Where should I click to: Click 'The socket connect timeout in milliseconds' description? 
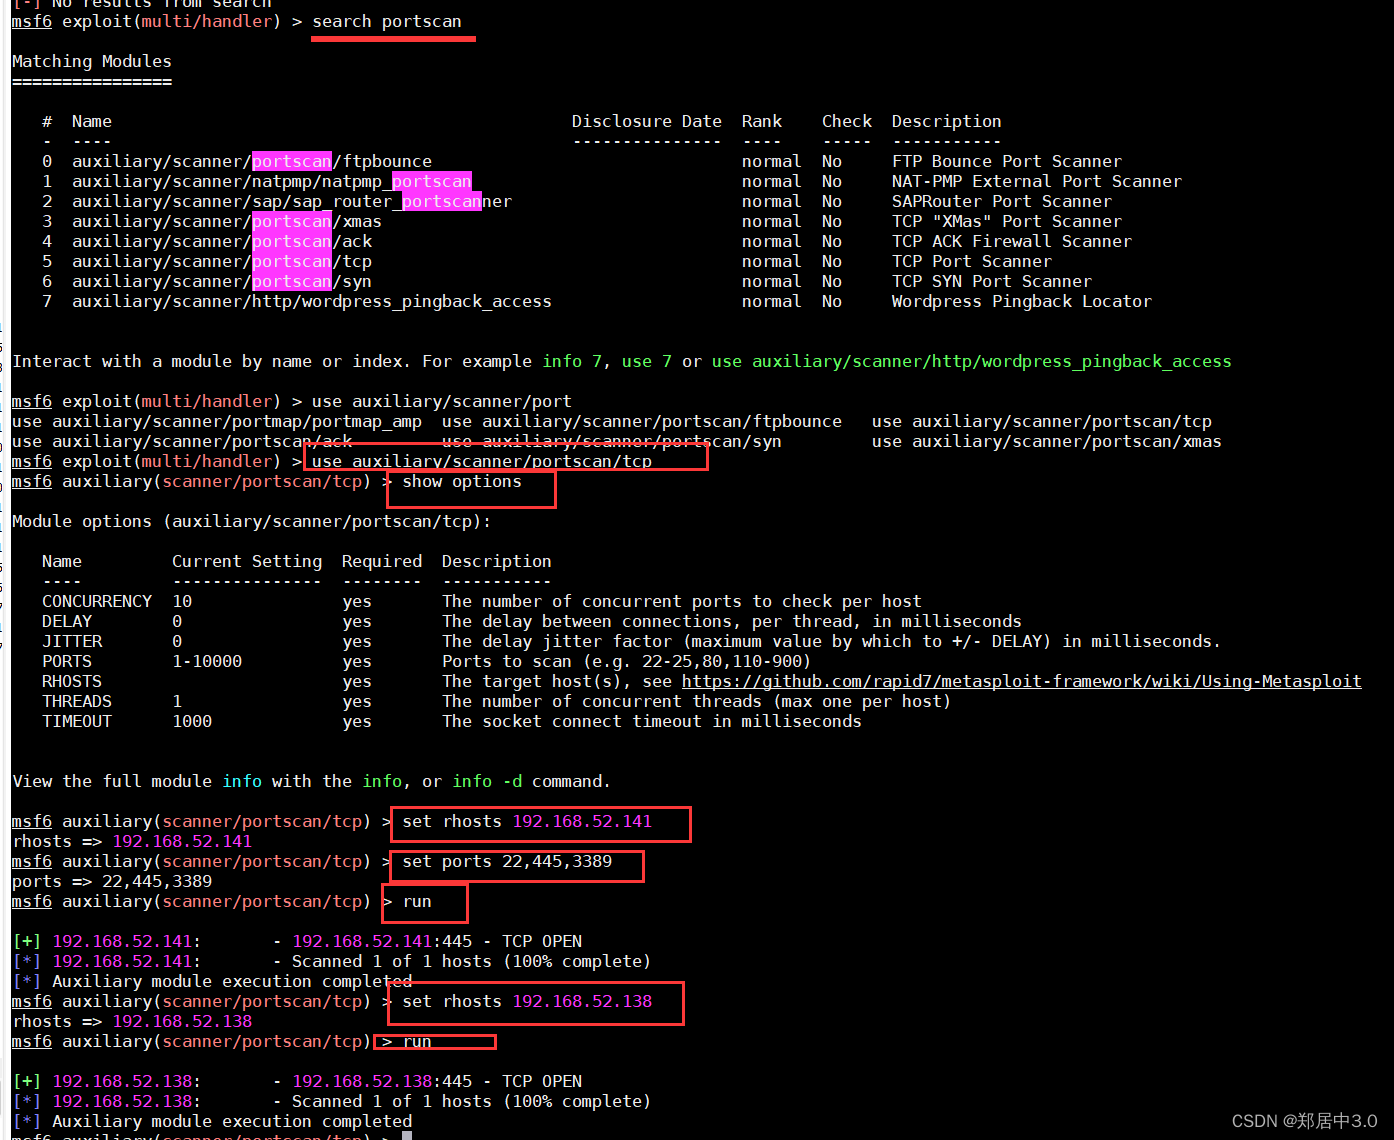tap(652, 721)
